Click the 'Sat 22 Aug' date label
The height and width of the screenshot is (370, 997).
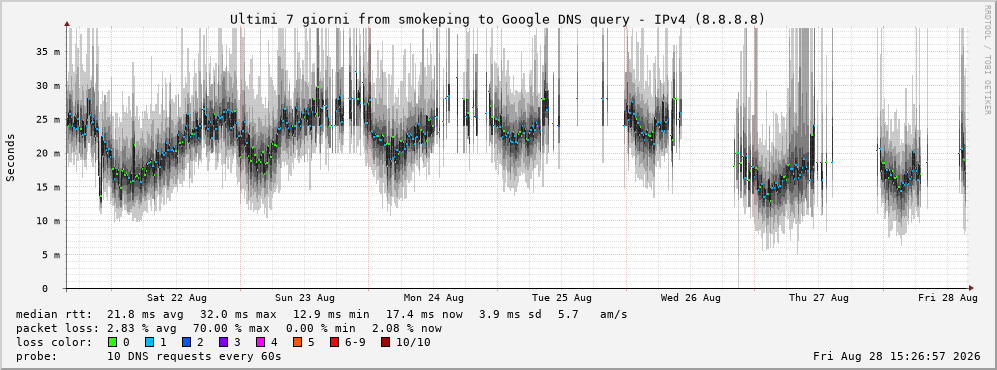[x=177, y=298]
